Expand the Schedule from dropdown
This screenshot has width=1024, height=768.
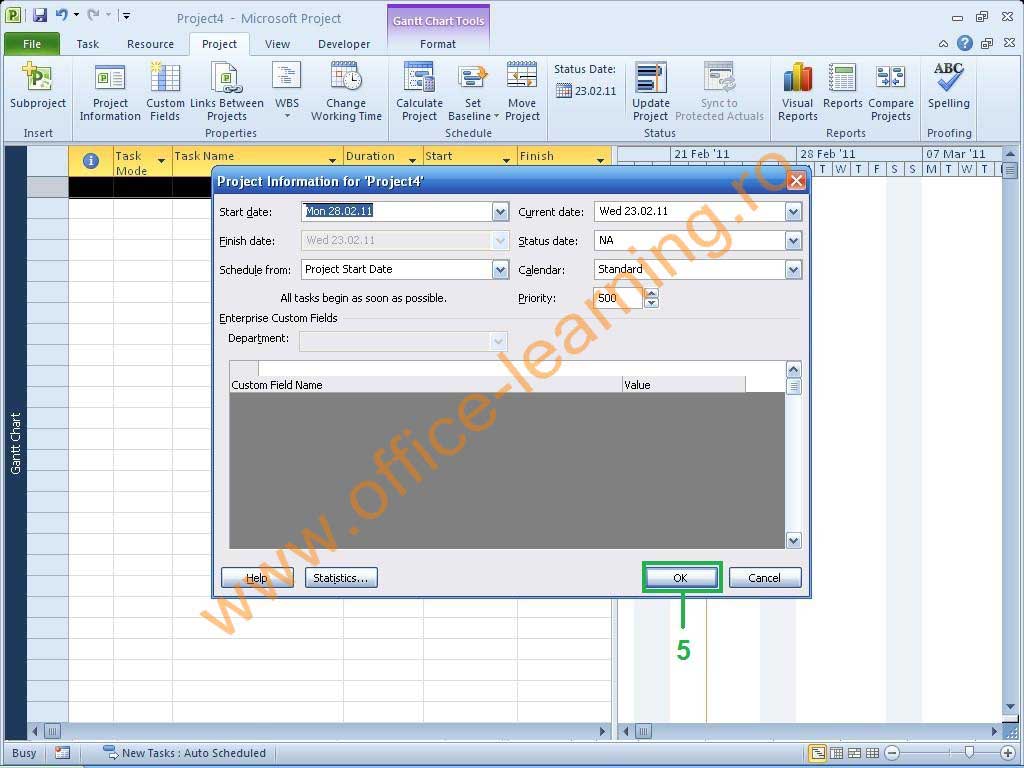(500, 270)
